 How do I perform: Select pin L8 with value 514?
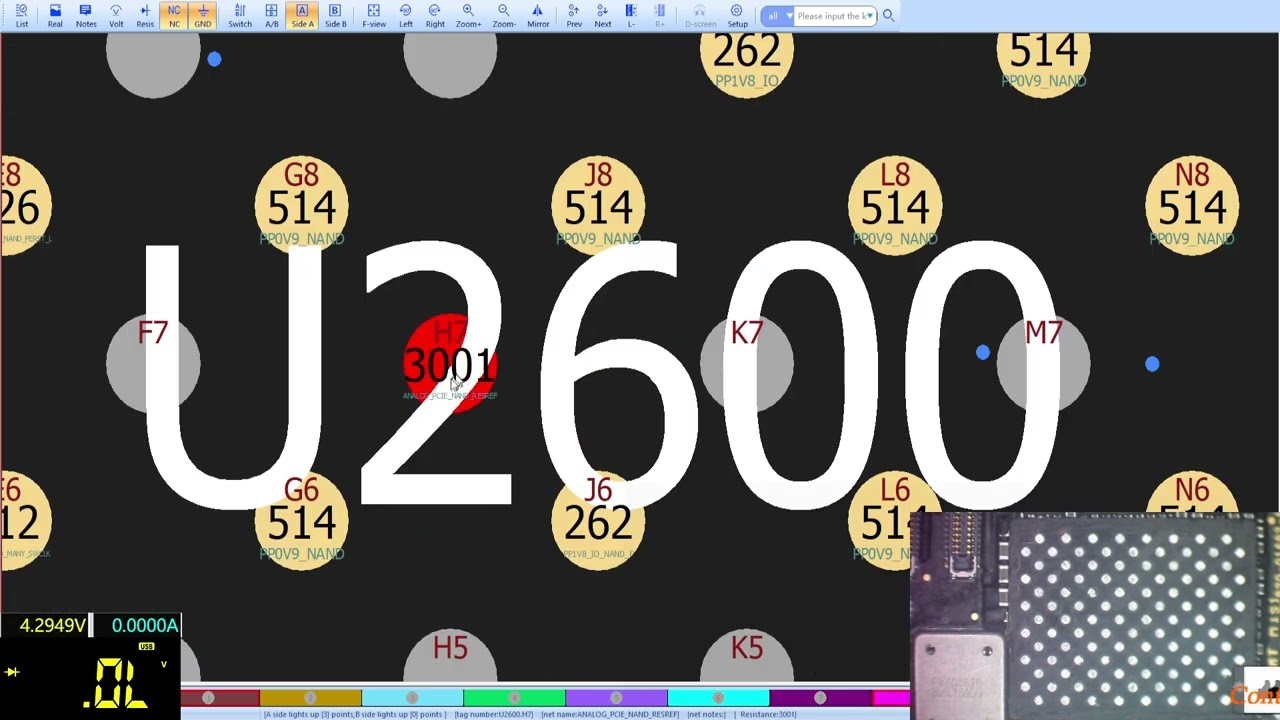(895, 205)
